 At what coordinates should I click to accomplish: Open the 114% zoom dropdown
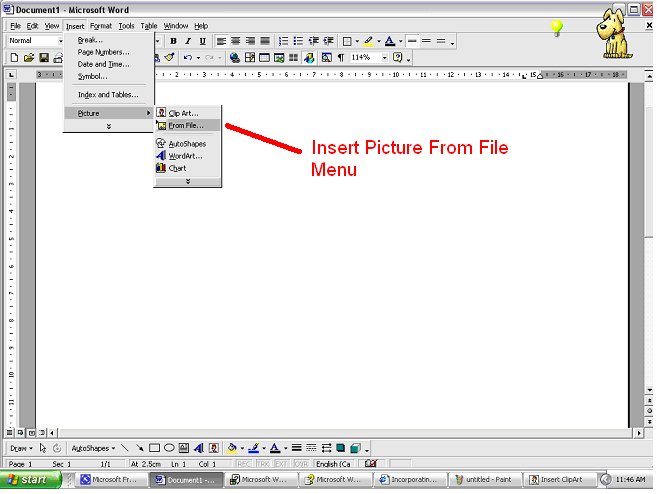pos(384,57)
